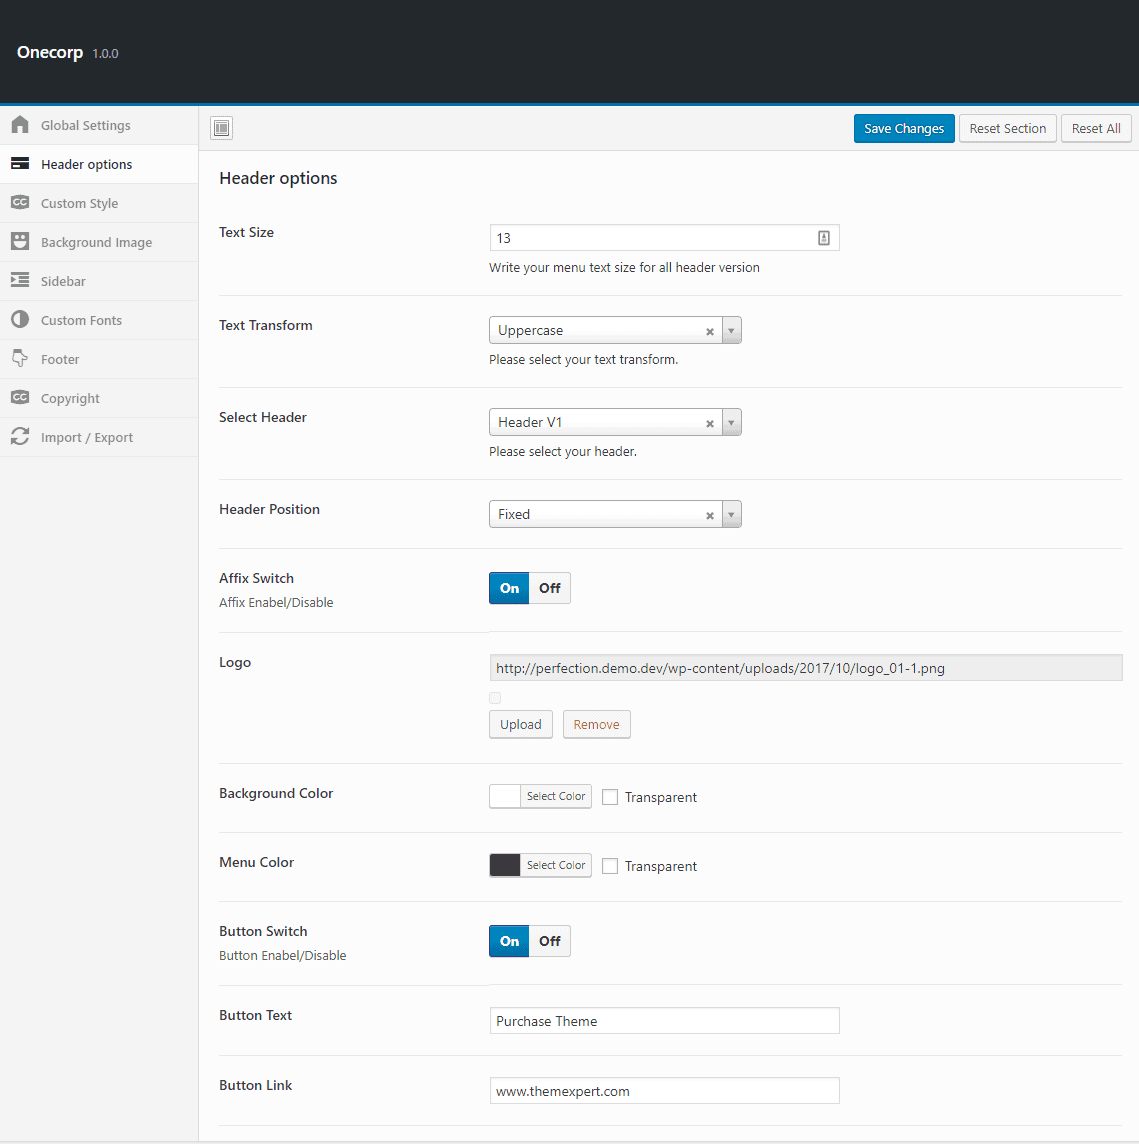This screenshot has width=1139, height=1144.
Task: Click inside the Button Link input field
Action: (664, 1091)
